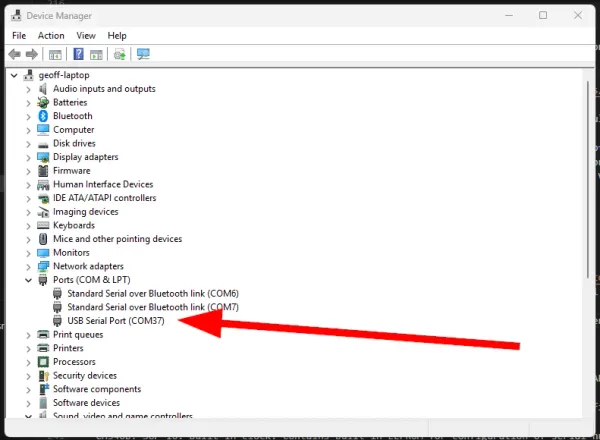Viewport: 600px width, 440px height.
Task: Expand the Audio inputs and outputs node
Action: (x=28, y=89)
